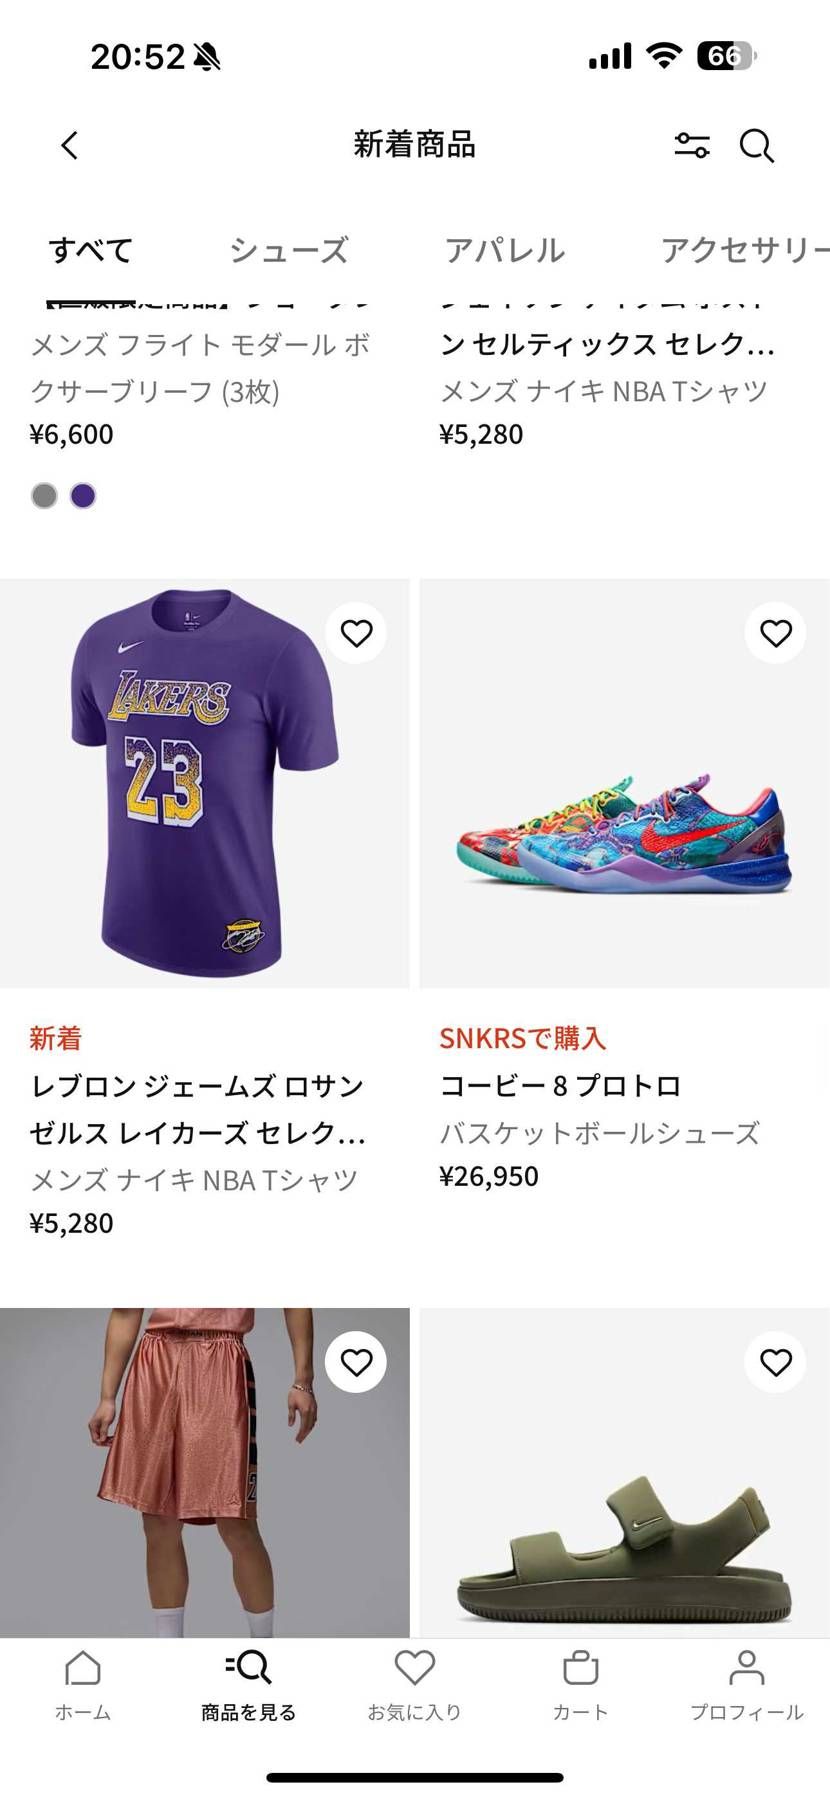
Task: Open the レブロン ジェームズ T-shirt title link
Action: tap(197, 1109)
